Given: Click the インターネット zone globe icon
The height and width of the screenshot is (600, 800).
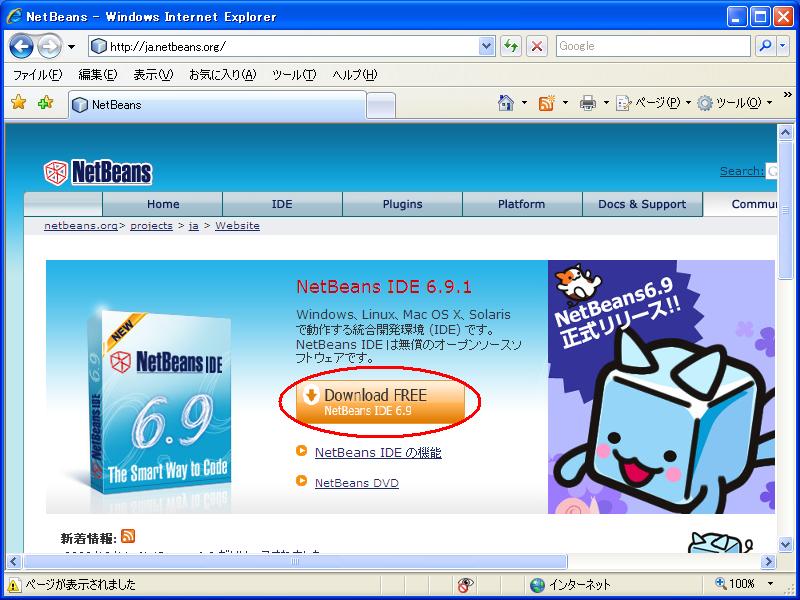Looking at the screenshot, I should (537, 585).
